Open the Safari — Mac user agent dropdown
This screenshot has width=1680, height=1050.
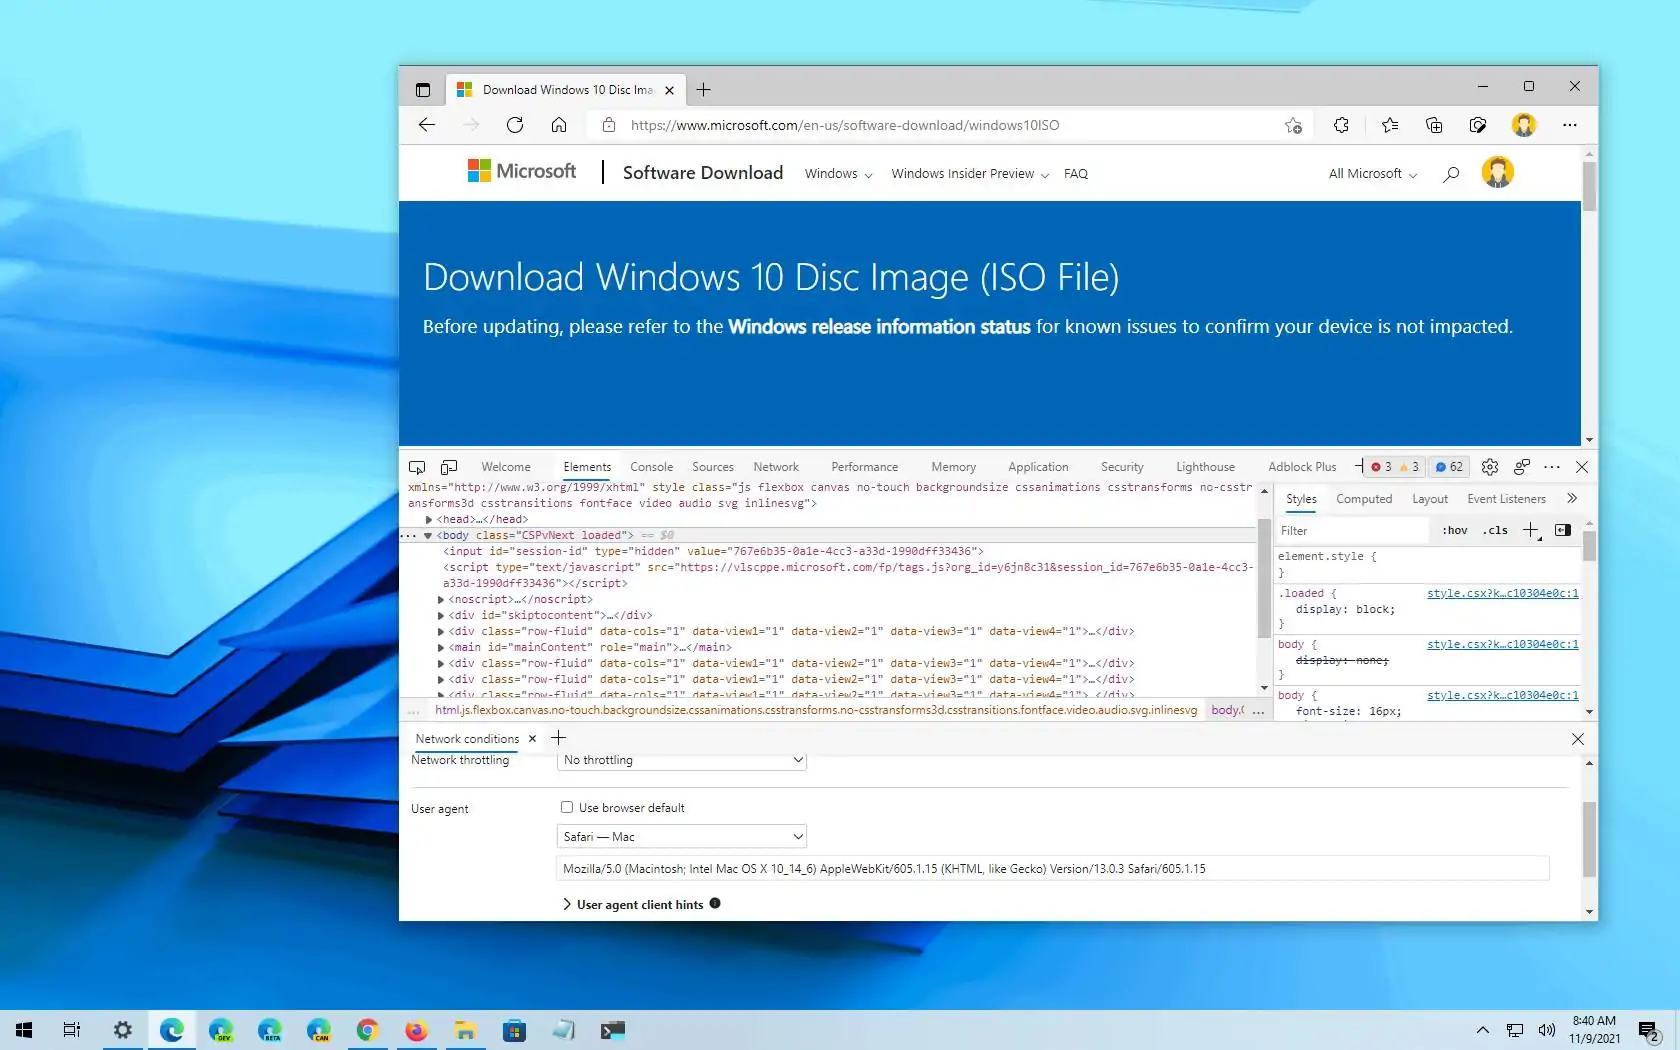[x=682, y=836]
